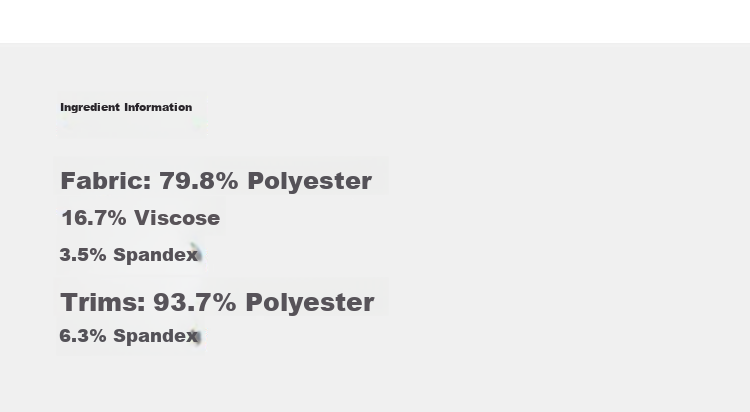This screenshot has width=750, height=412.
Task: Select the word "Information" in the heading
Action: click(x=158, y=107)
